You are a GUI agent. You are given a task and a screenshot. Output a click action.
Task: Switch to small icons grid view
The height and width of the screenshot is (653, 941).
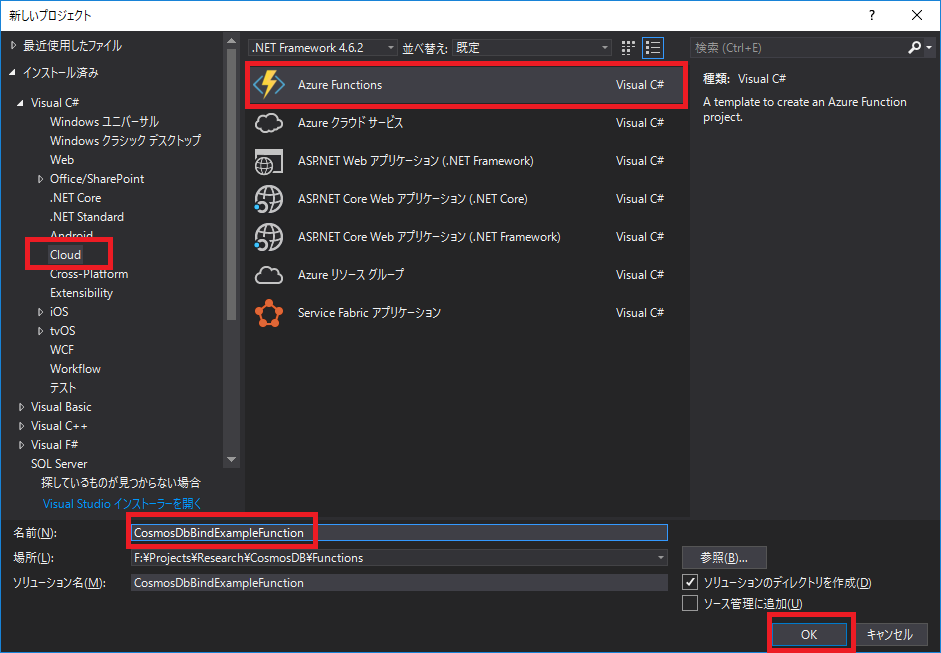pyautogui.click(x=628, y=47)
